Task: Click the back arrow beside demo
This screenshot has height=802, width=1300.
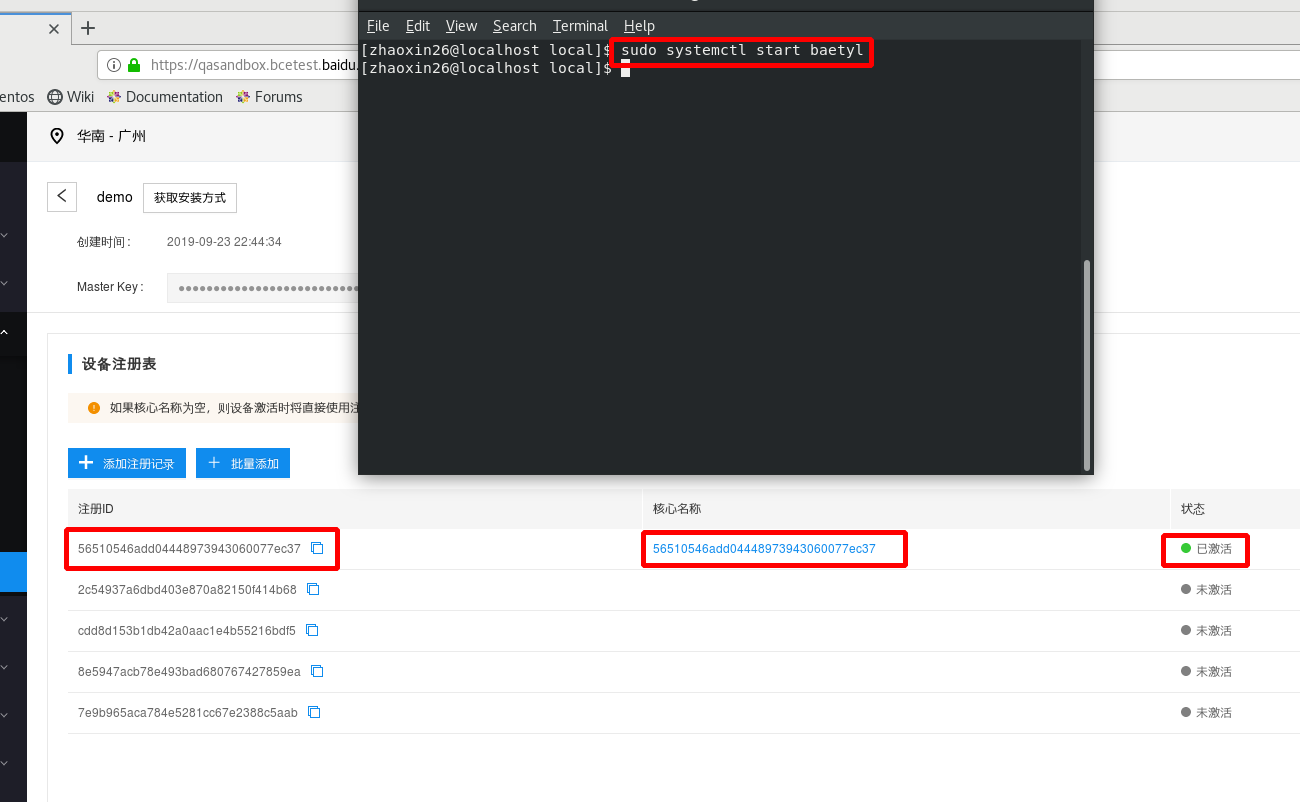Action: click(x=62, y=197)
